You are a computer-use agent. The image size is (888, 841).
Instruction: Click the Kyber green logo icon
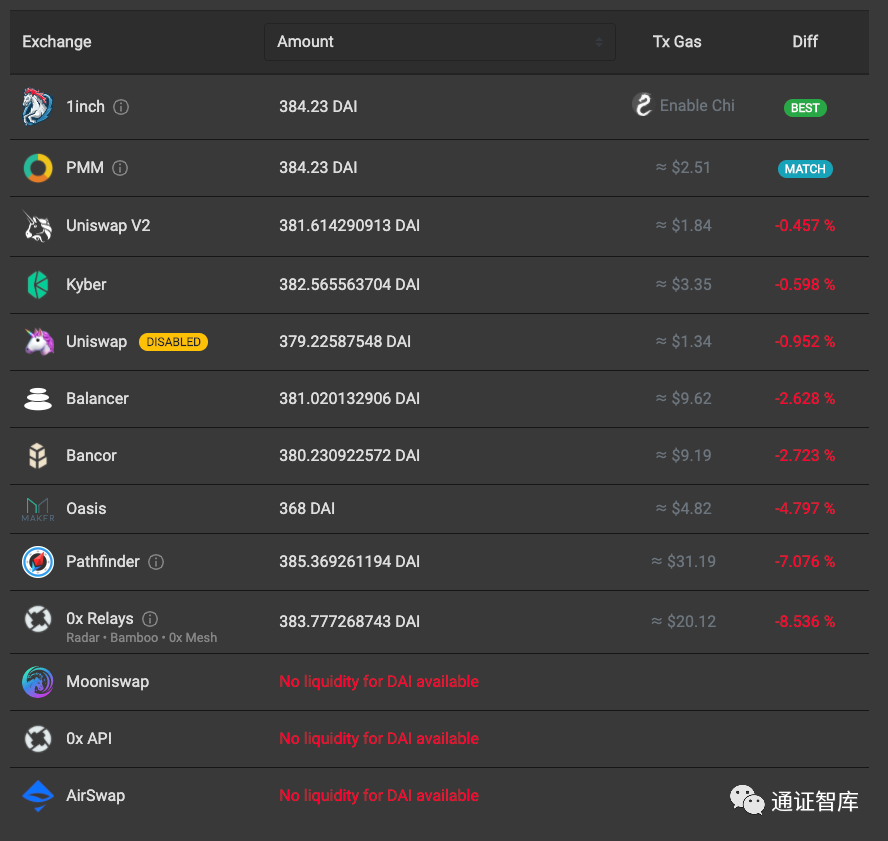click(38, 285)
